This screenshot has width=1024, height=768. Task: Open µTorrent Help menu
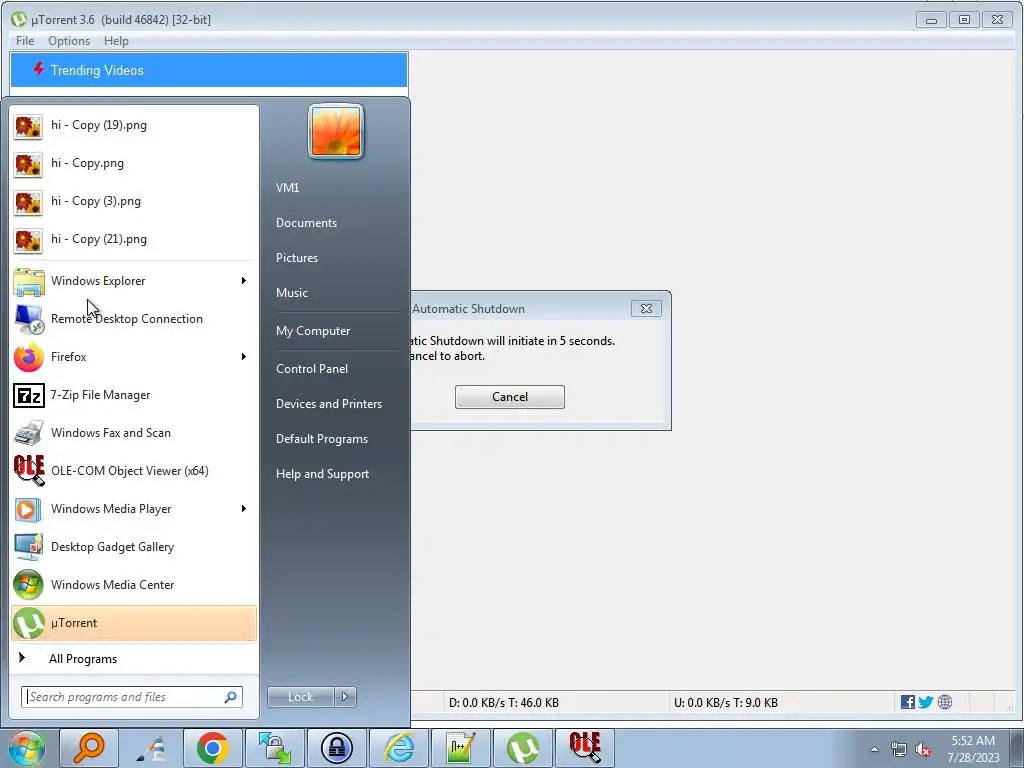[x=116, y=40]
